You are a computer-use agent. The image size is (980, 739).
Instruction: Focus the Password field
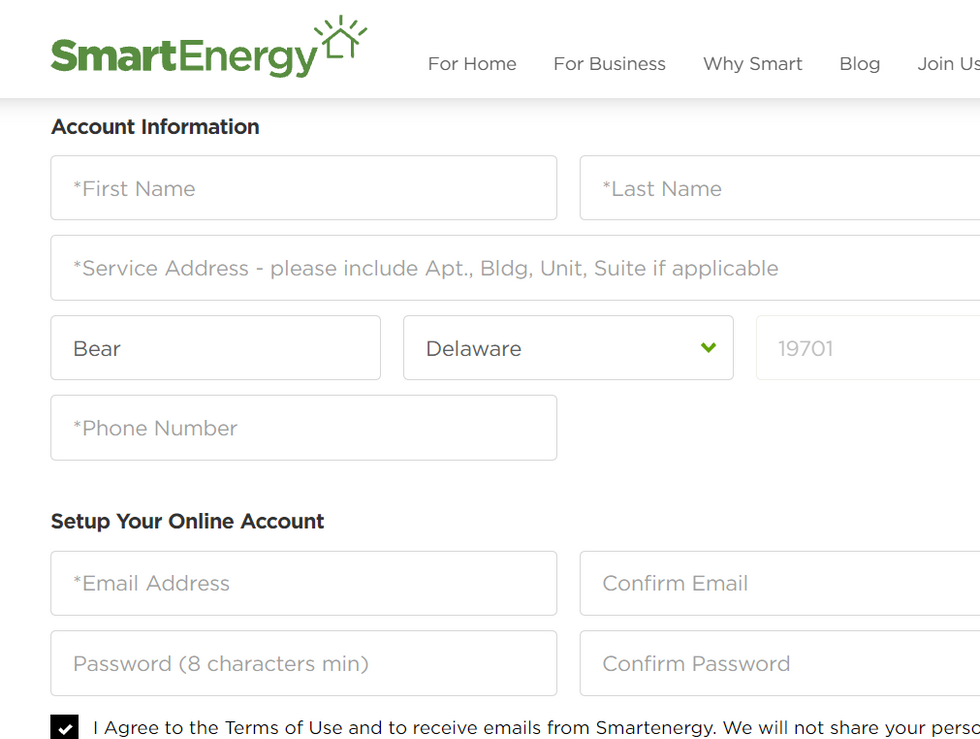(304, 663)
